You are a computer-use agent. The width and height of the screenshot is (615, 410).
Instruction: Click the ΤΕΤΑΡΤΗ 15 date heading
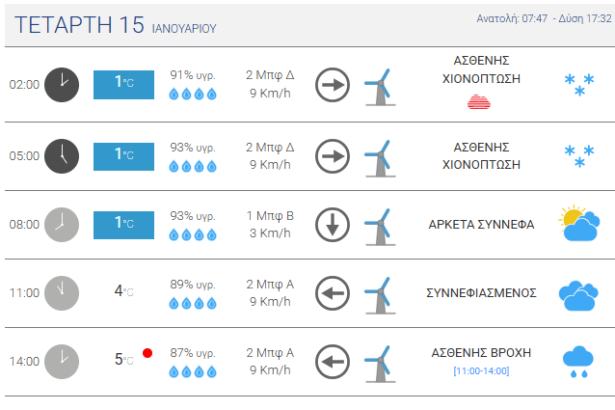80,26
